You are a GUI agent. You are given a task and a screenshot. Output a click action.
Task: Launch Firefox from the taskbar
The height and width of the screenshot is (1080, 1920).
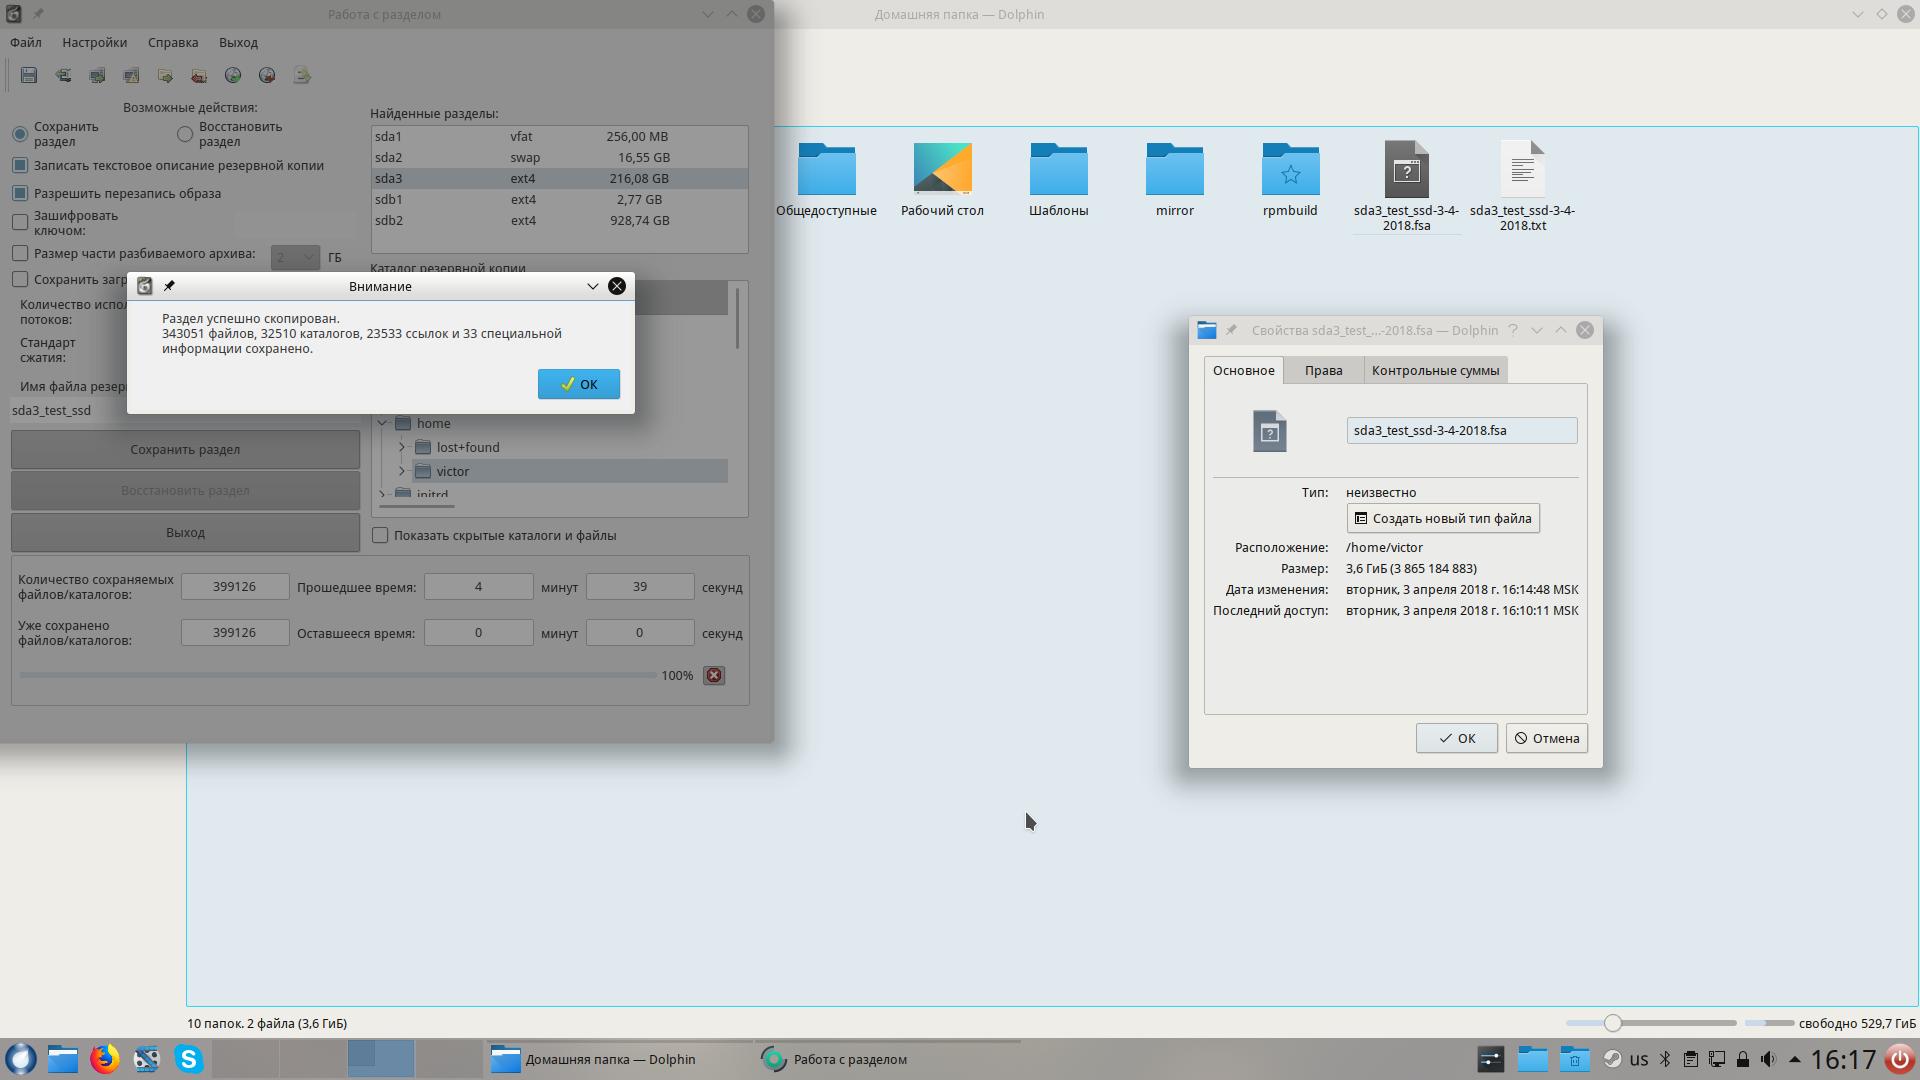pos(104,1059)
